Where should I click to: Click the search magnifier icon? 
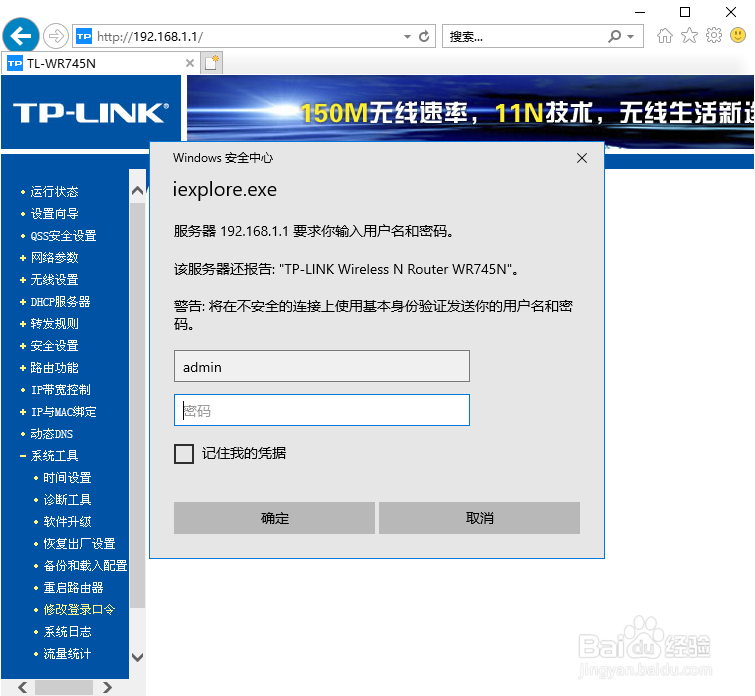point(615,36)
